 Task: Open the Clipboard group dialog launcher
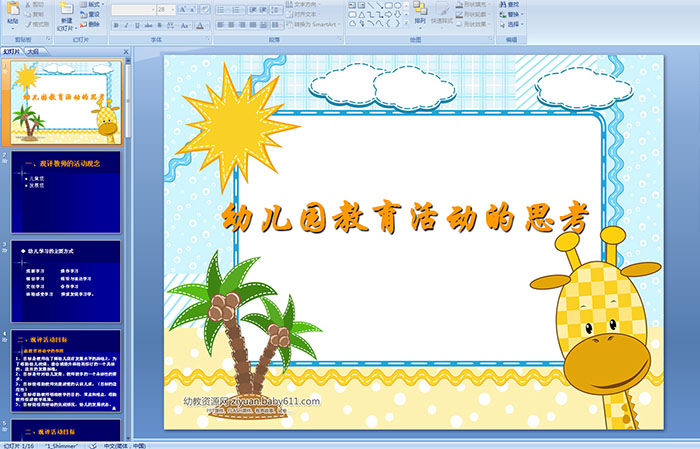pos(48,39)
